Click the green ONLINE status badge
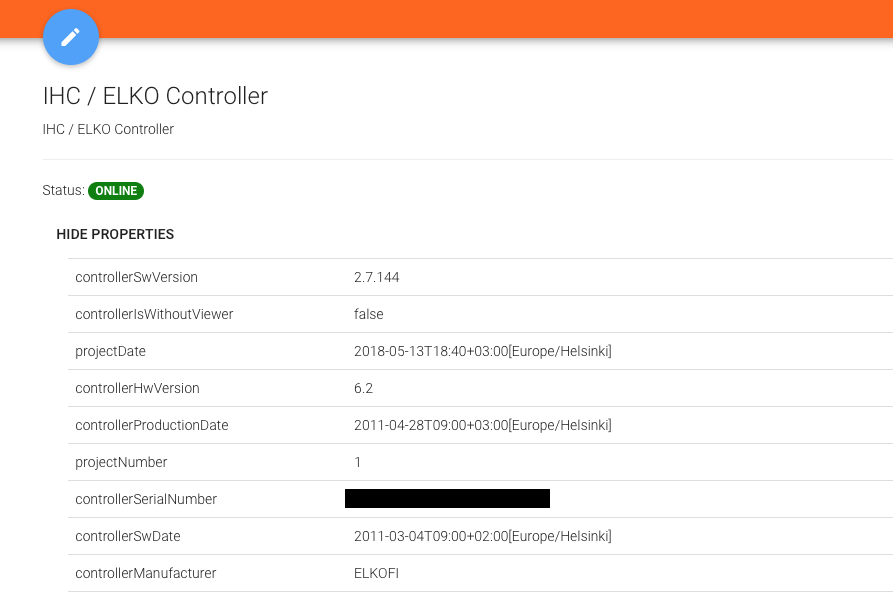This screenshot has width=893, height=613. 116,191
